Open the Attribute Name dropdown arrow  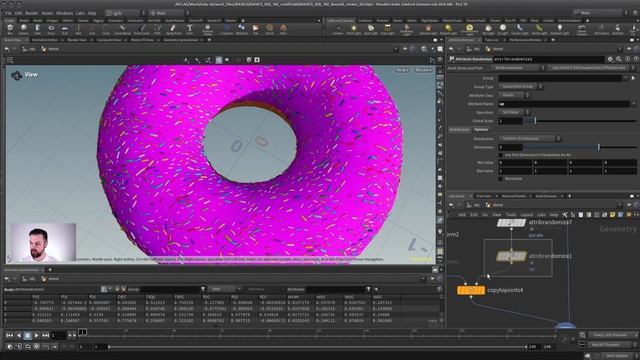633,104
